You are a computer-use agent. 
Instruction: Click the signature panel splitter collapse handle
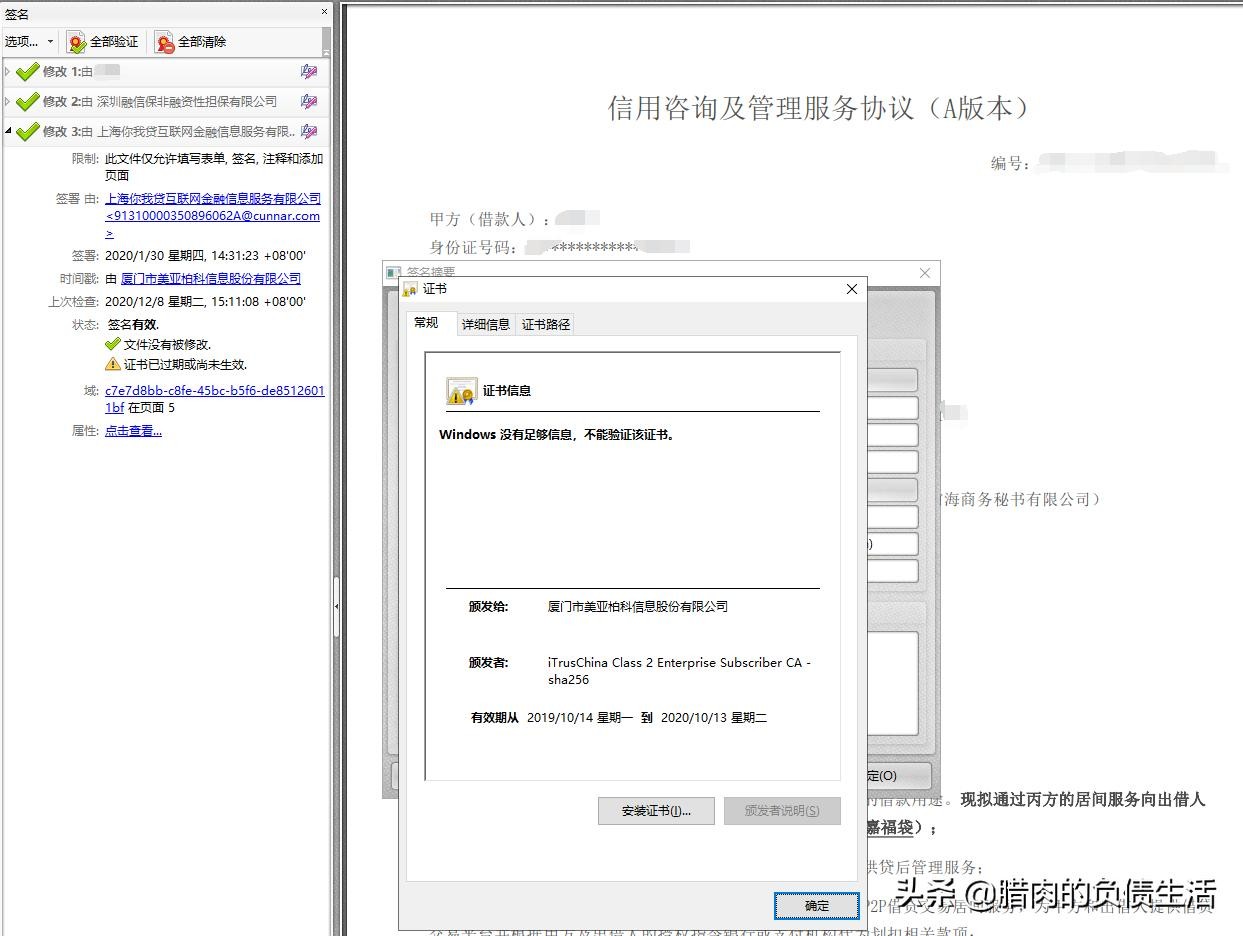[x=336, y=607]
